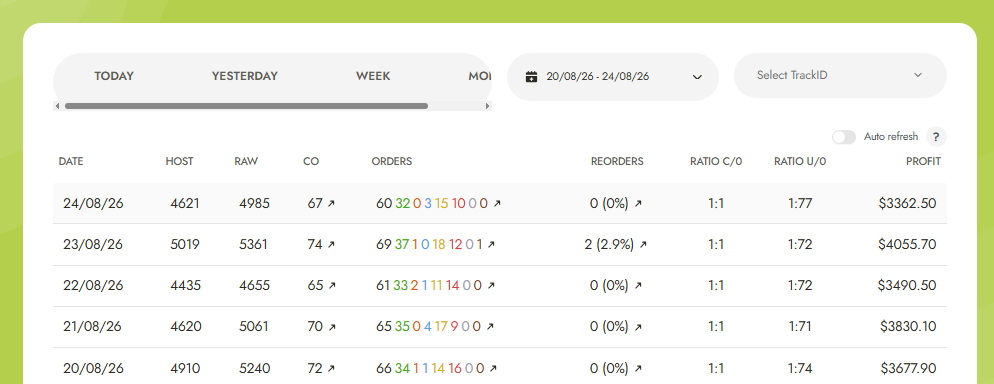Open reorders arrow in 24/08/26 row
The width and height of the screenshot is (994, 384).
point(638,203)
